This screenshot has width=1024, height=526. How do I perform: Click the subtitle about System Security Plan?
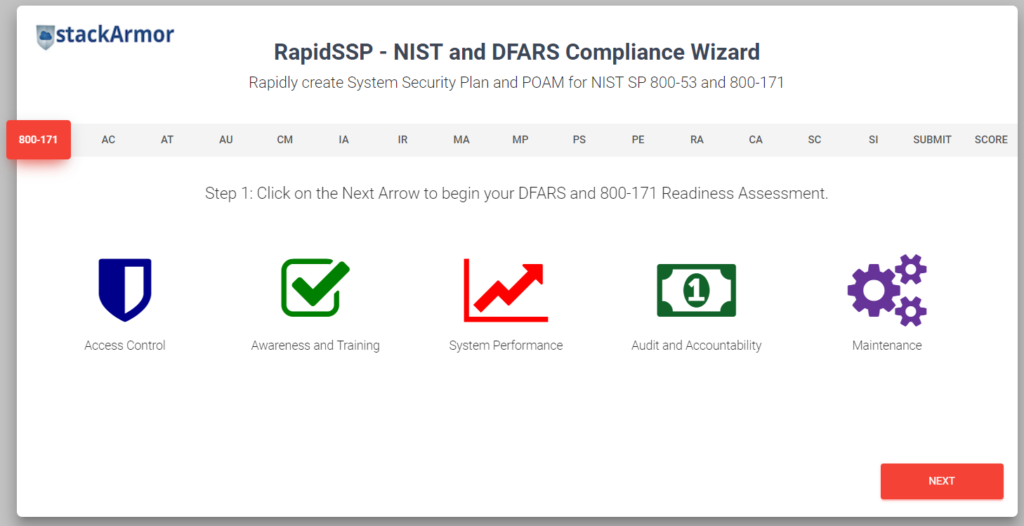point(516,83)
